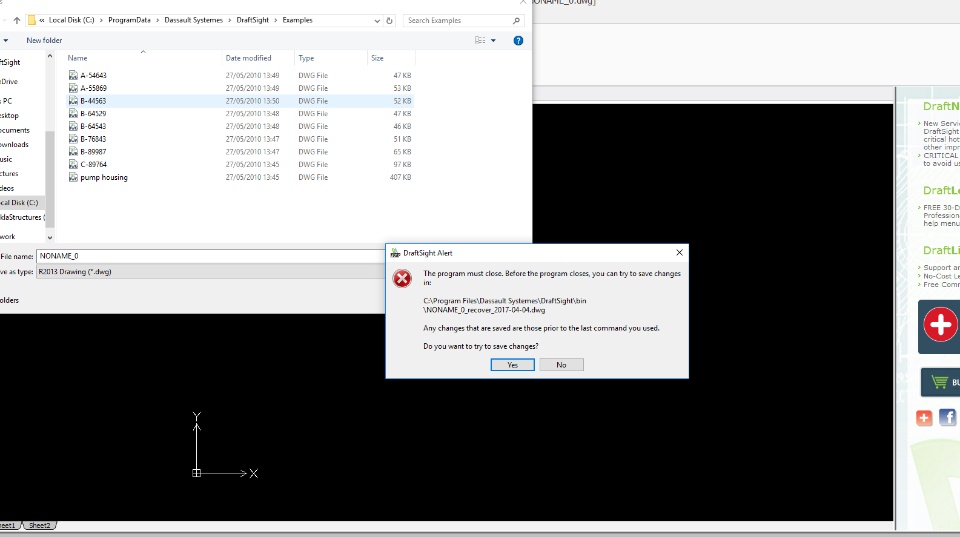
Task: Click the DraftSight Alert title icon
Action: pos(395,253)
